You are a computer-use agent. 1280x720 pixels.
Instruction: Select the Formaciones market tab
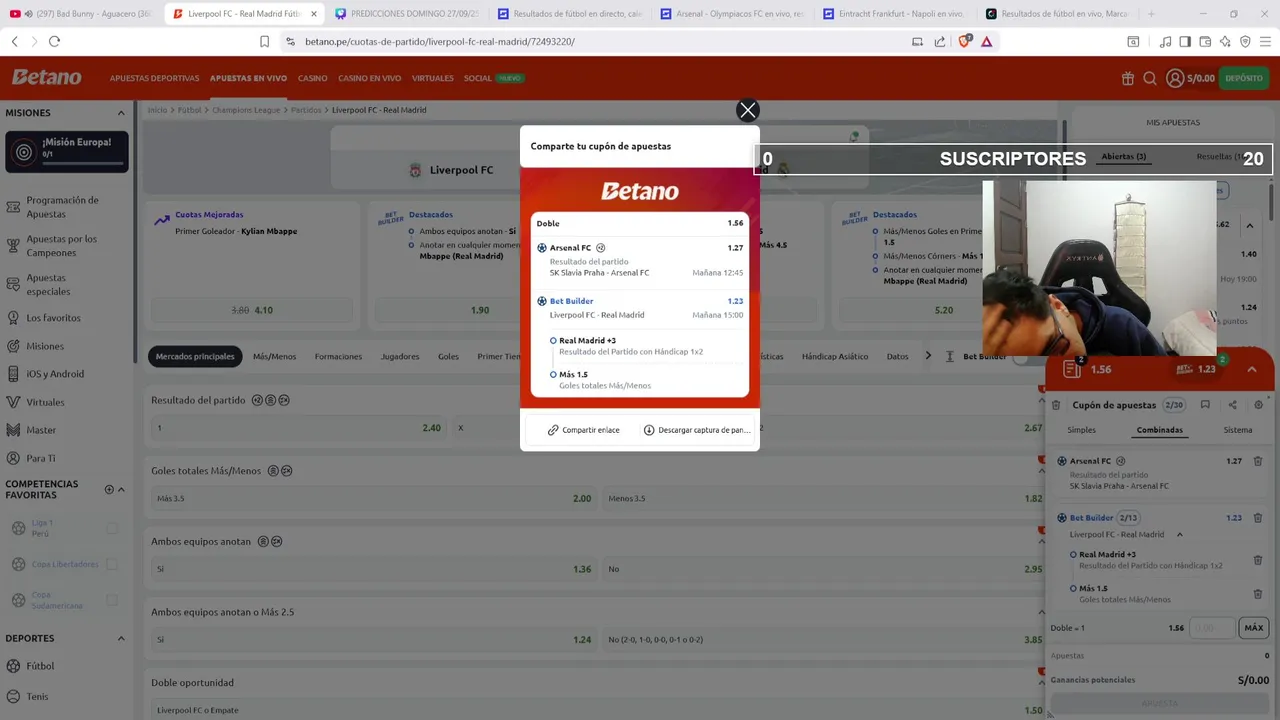point(338,356)
